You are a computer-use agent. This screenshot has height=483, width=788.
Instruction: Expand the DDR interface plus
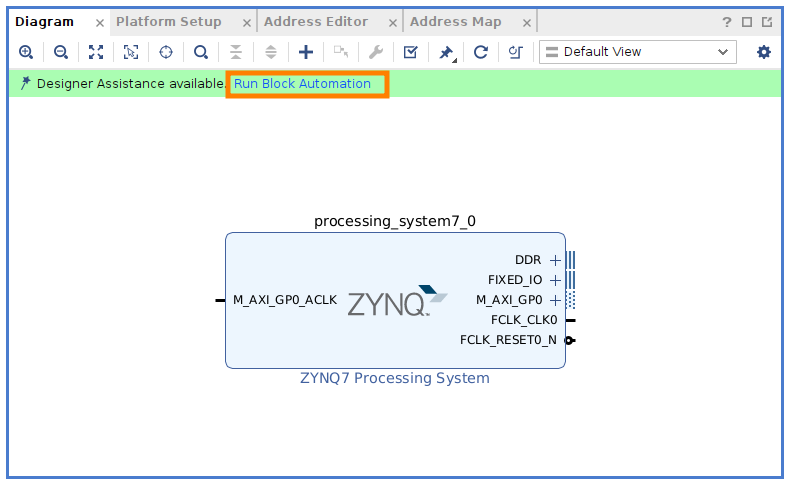[555, 260]
